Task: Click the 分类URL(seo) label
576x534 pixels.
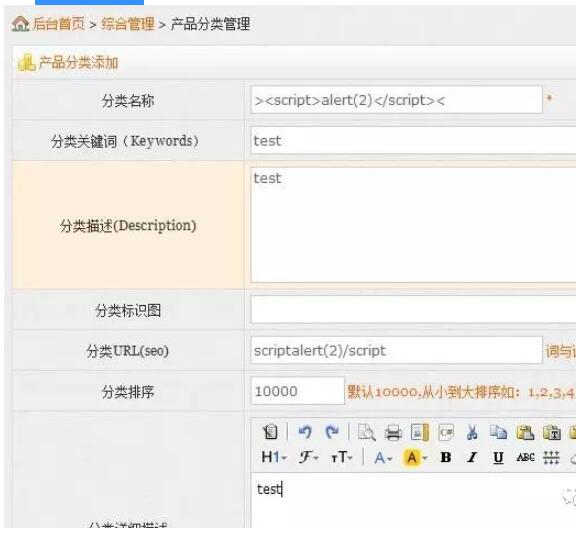Action: tap(127, 351)
